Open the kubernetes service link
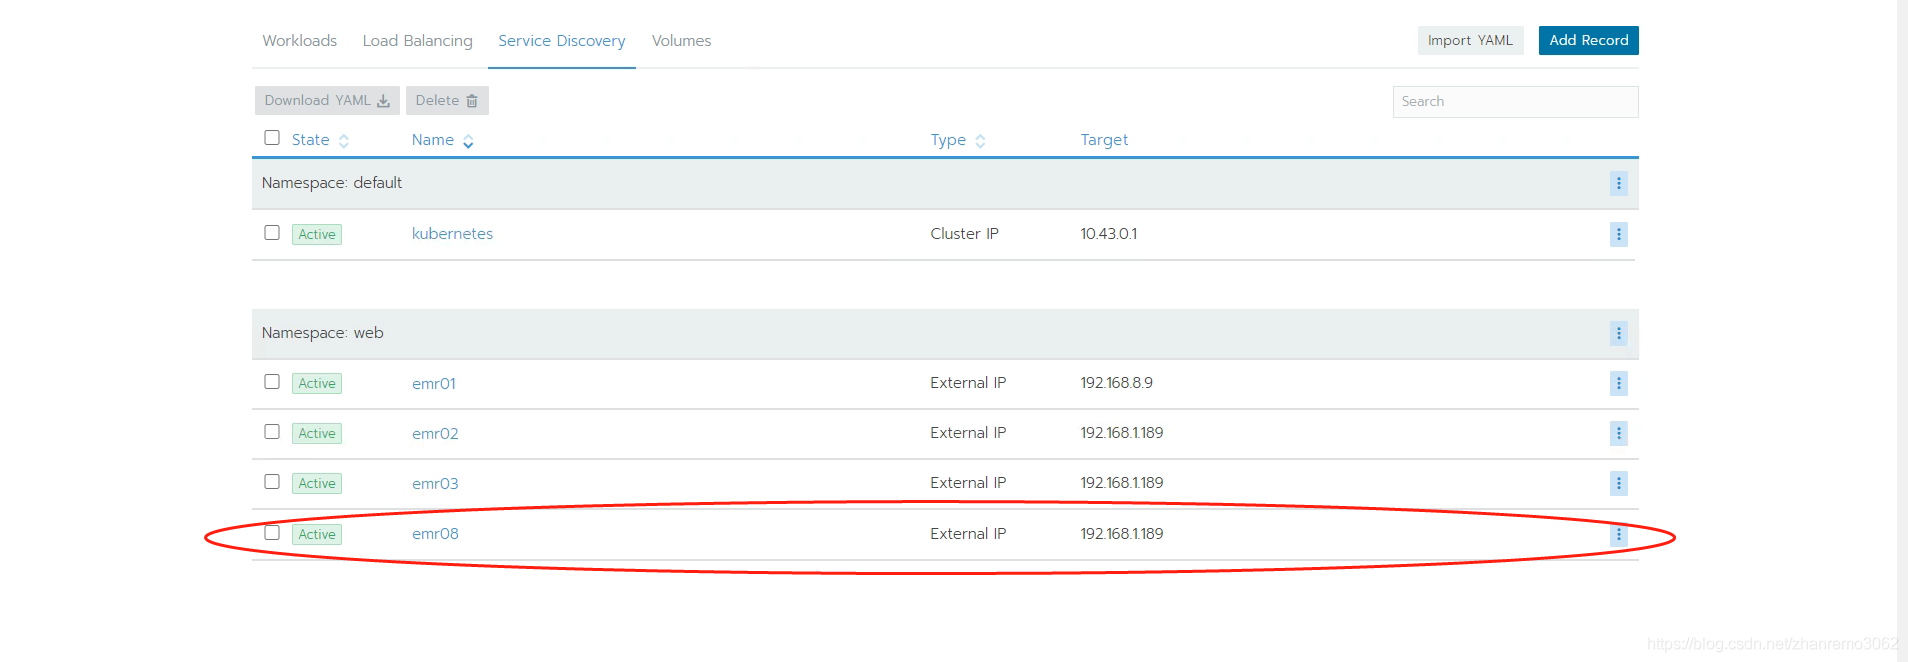Image resolution: width=1908 pixels, height=662 pixels. tap(452, 234)
